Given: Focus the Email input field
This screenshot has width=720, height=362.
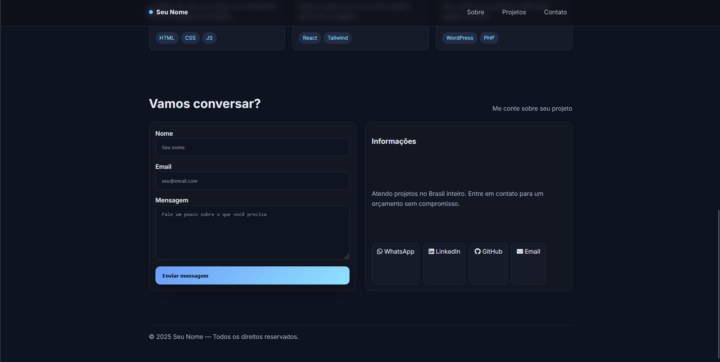Looking at the screenshot, I should 252,181.
